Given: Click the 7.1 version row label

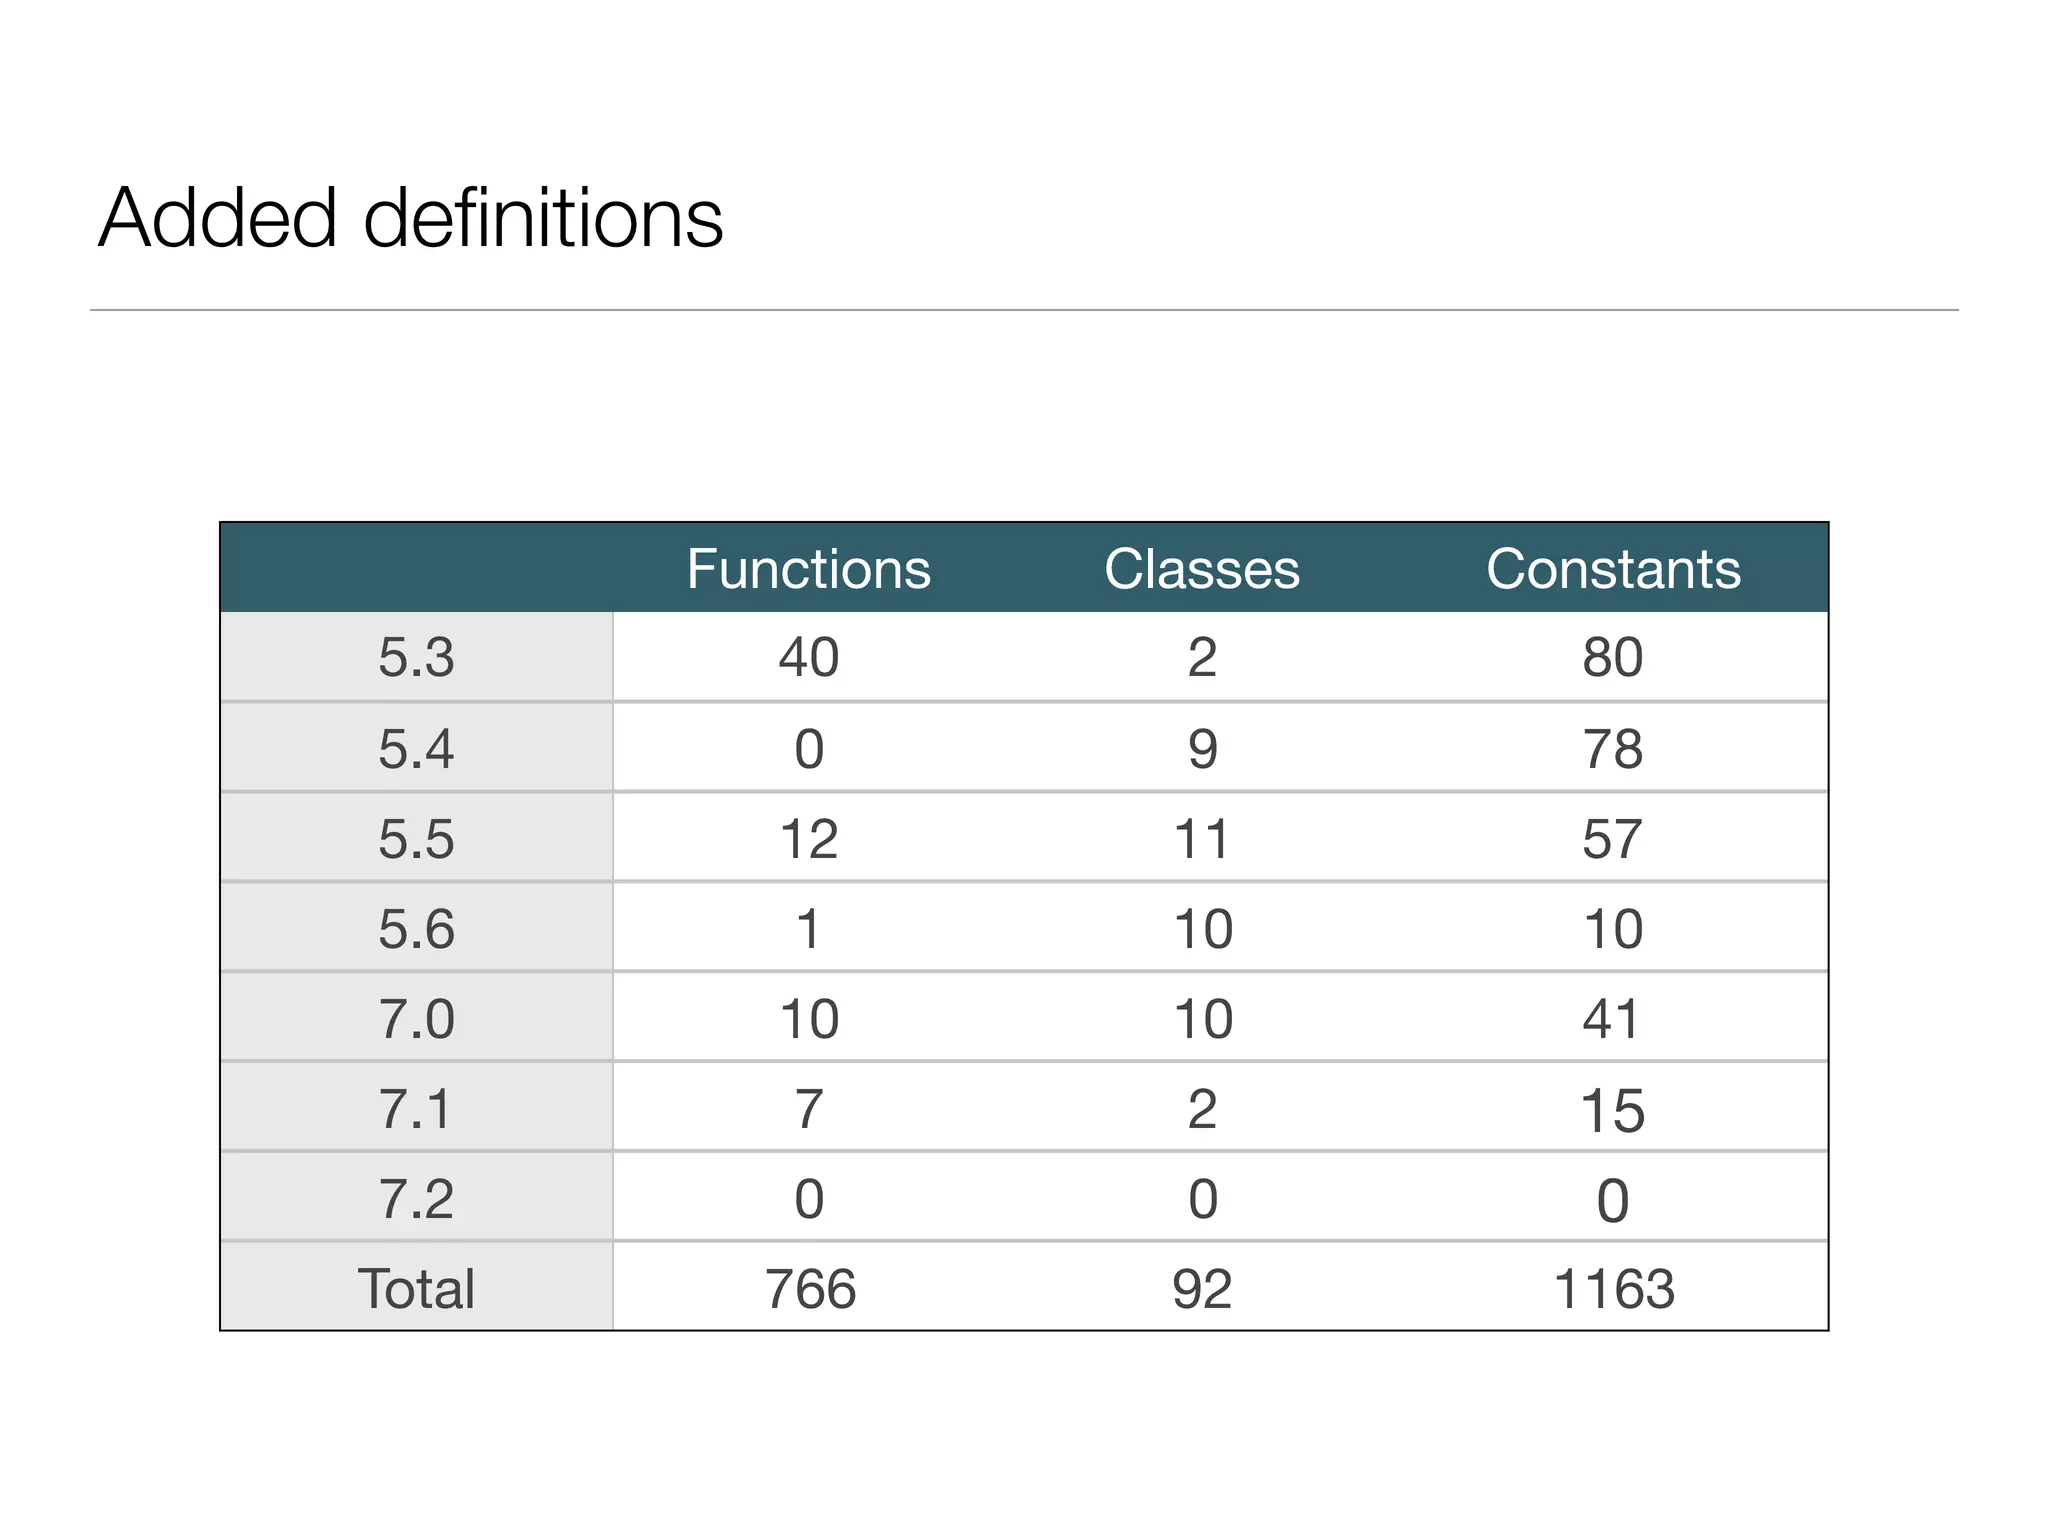Looking at the screenshot, I should (x=416, y=1108).
